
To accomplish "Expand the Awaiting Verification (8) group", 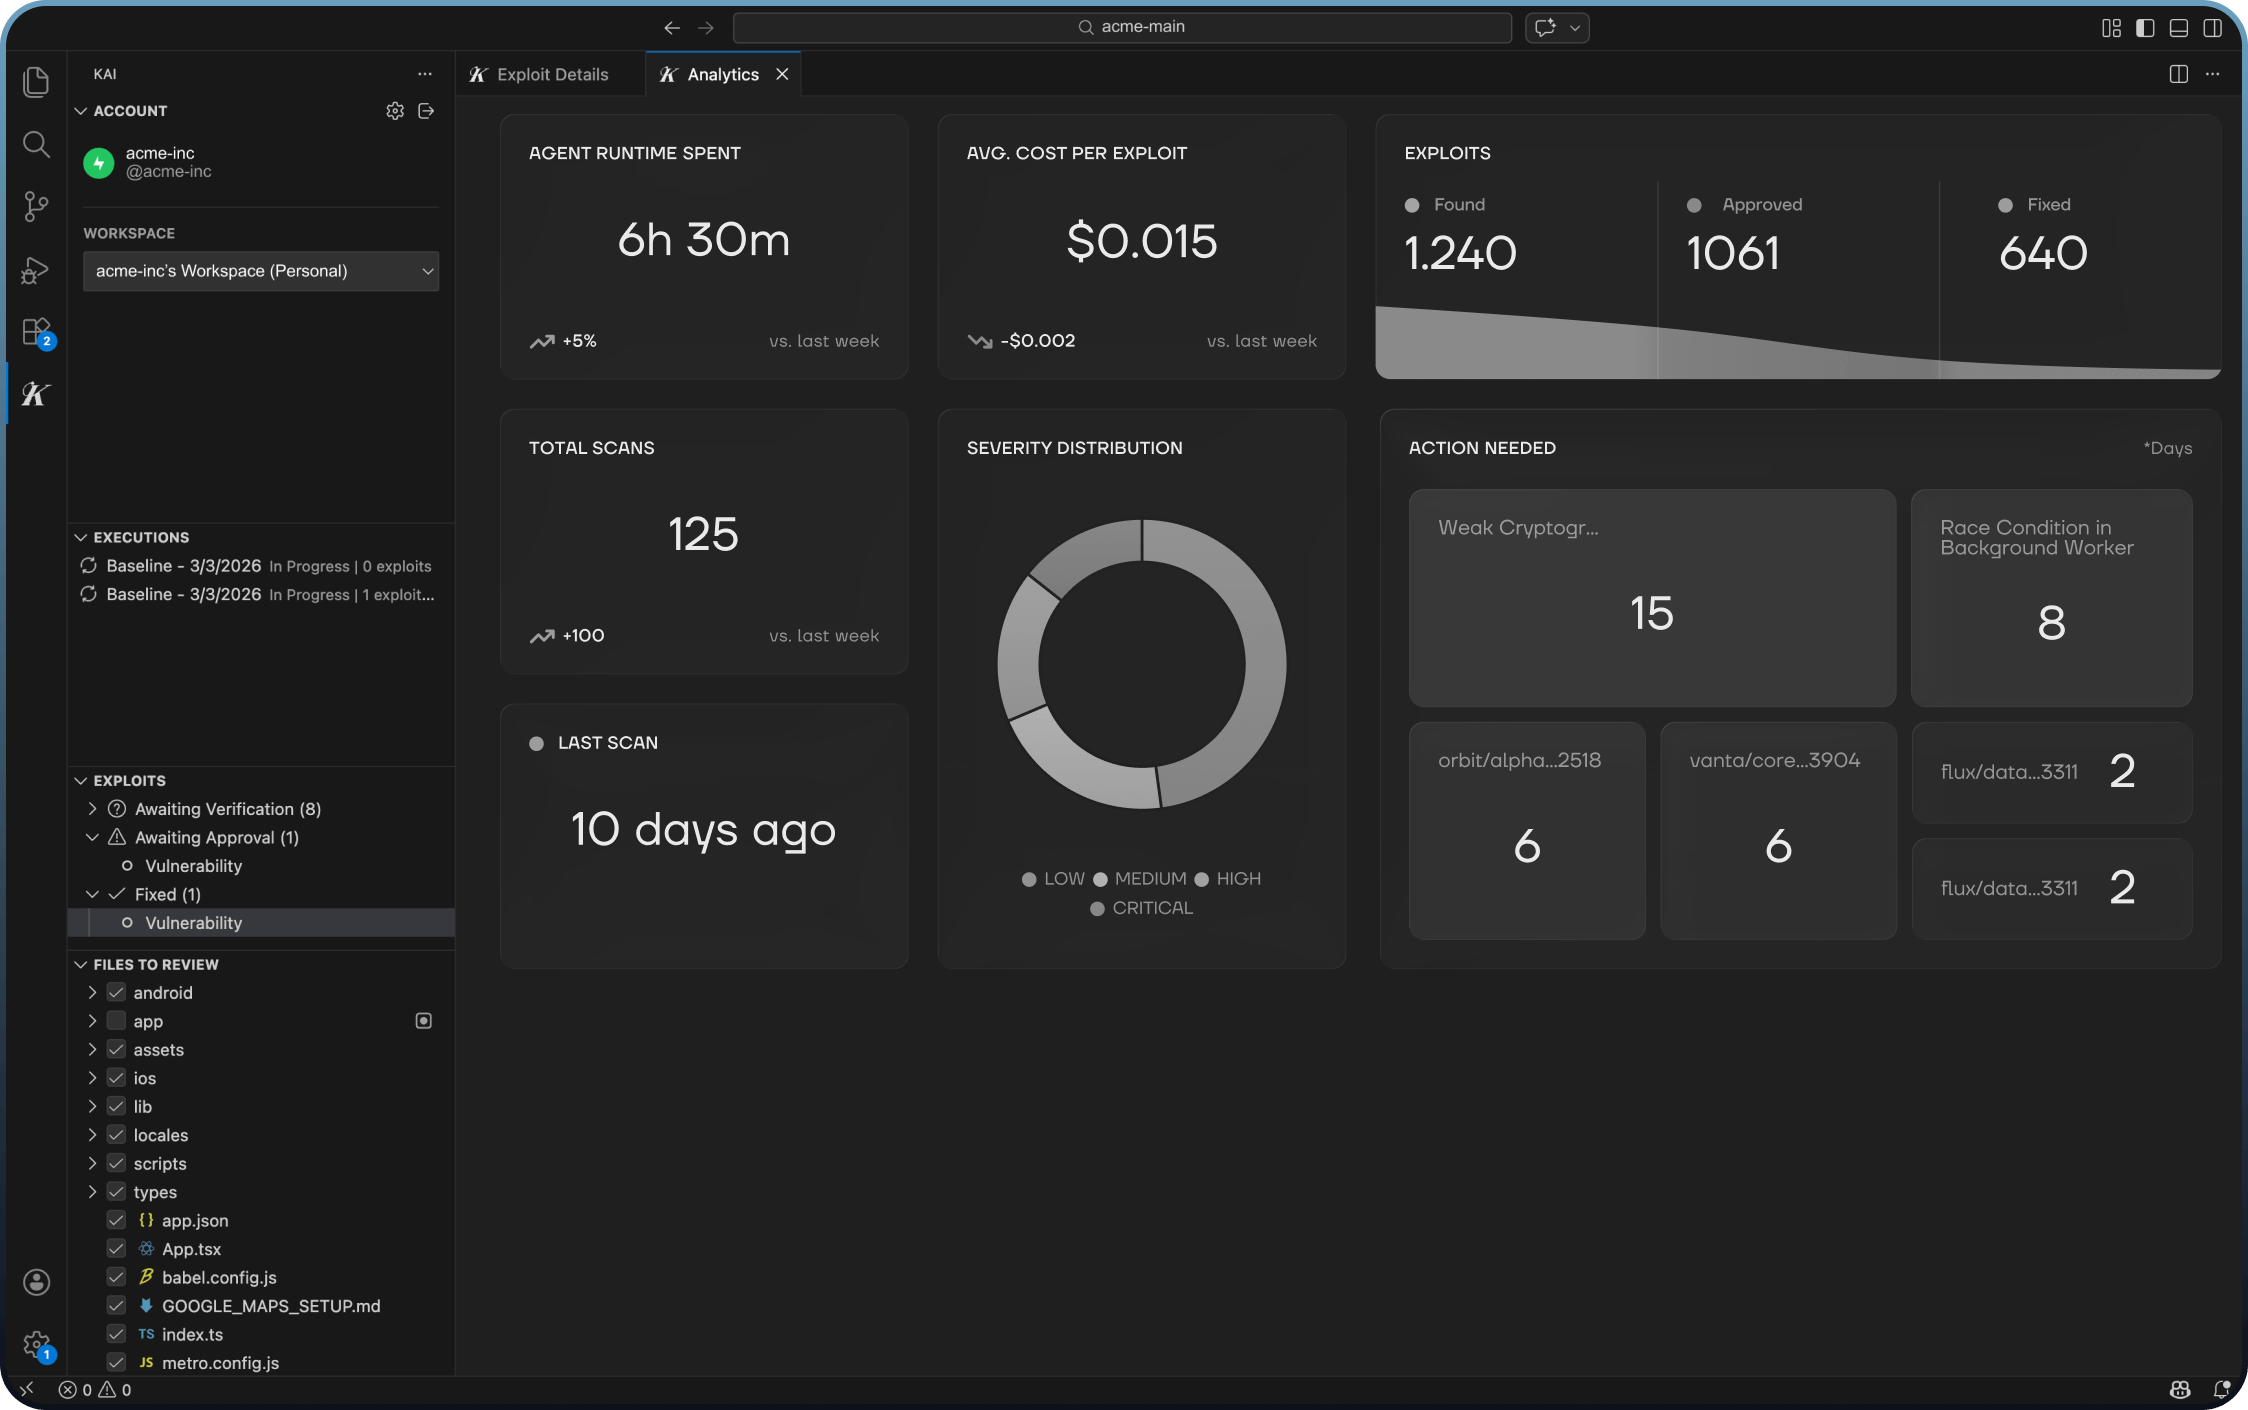I will (x=92, y=808).
